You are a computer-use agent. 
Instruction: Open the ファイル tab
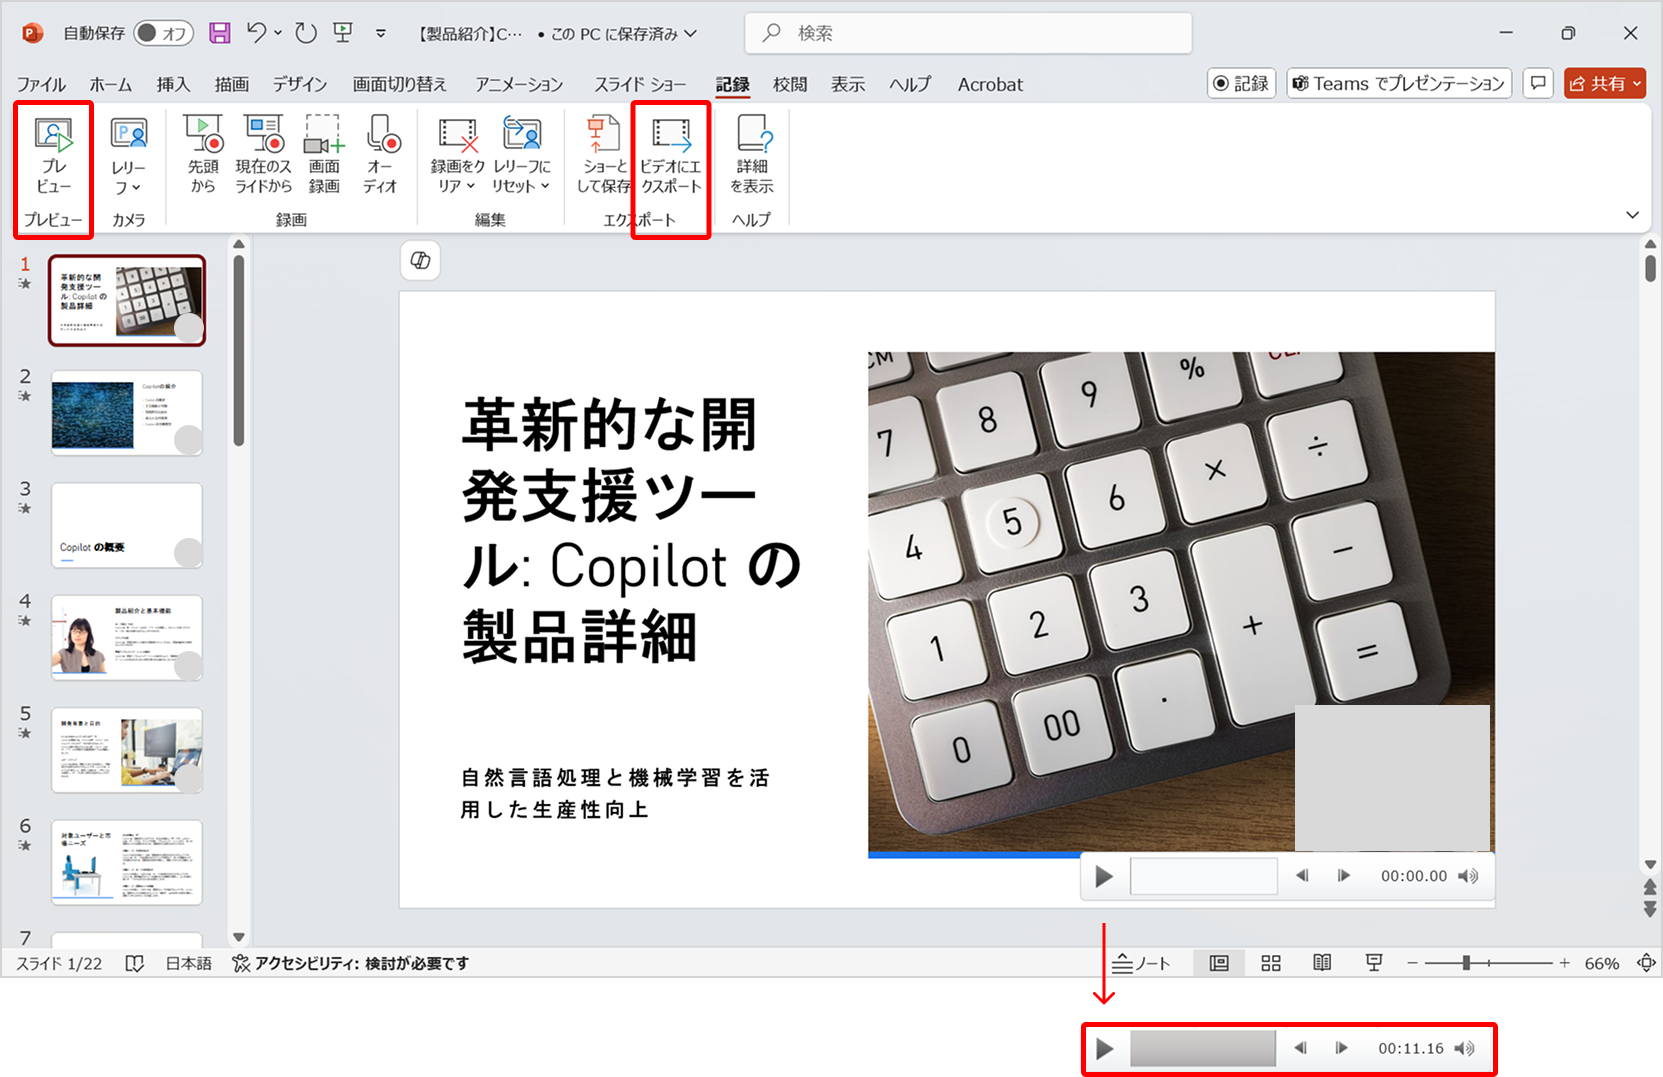pyautogui.click(x=41, y=84)
